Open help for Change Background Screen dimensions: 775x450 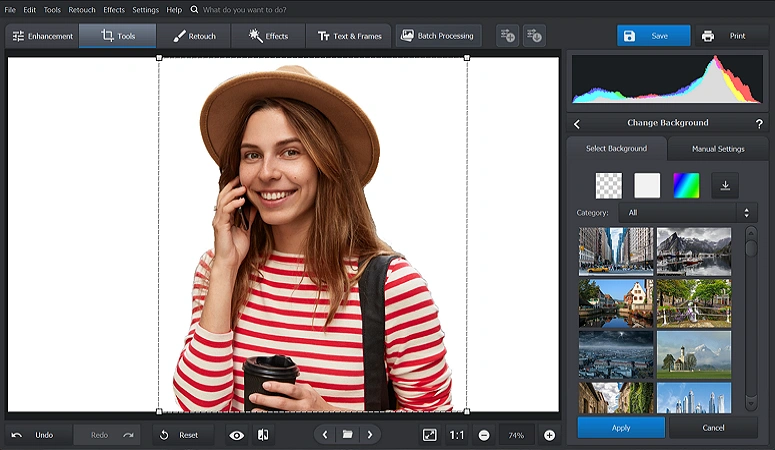pyautogui.click(x=759, y=124)
